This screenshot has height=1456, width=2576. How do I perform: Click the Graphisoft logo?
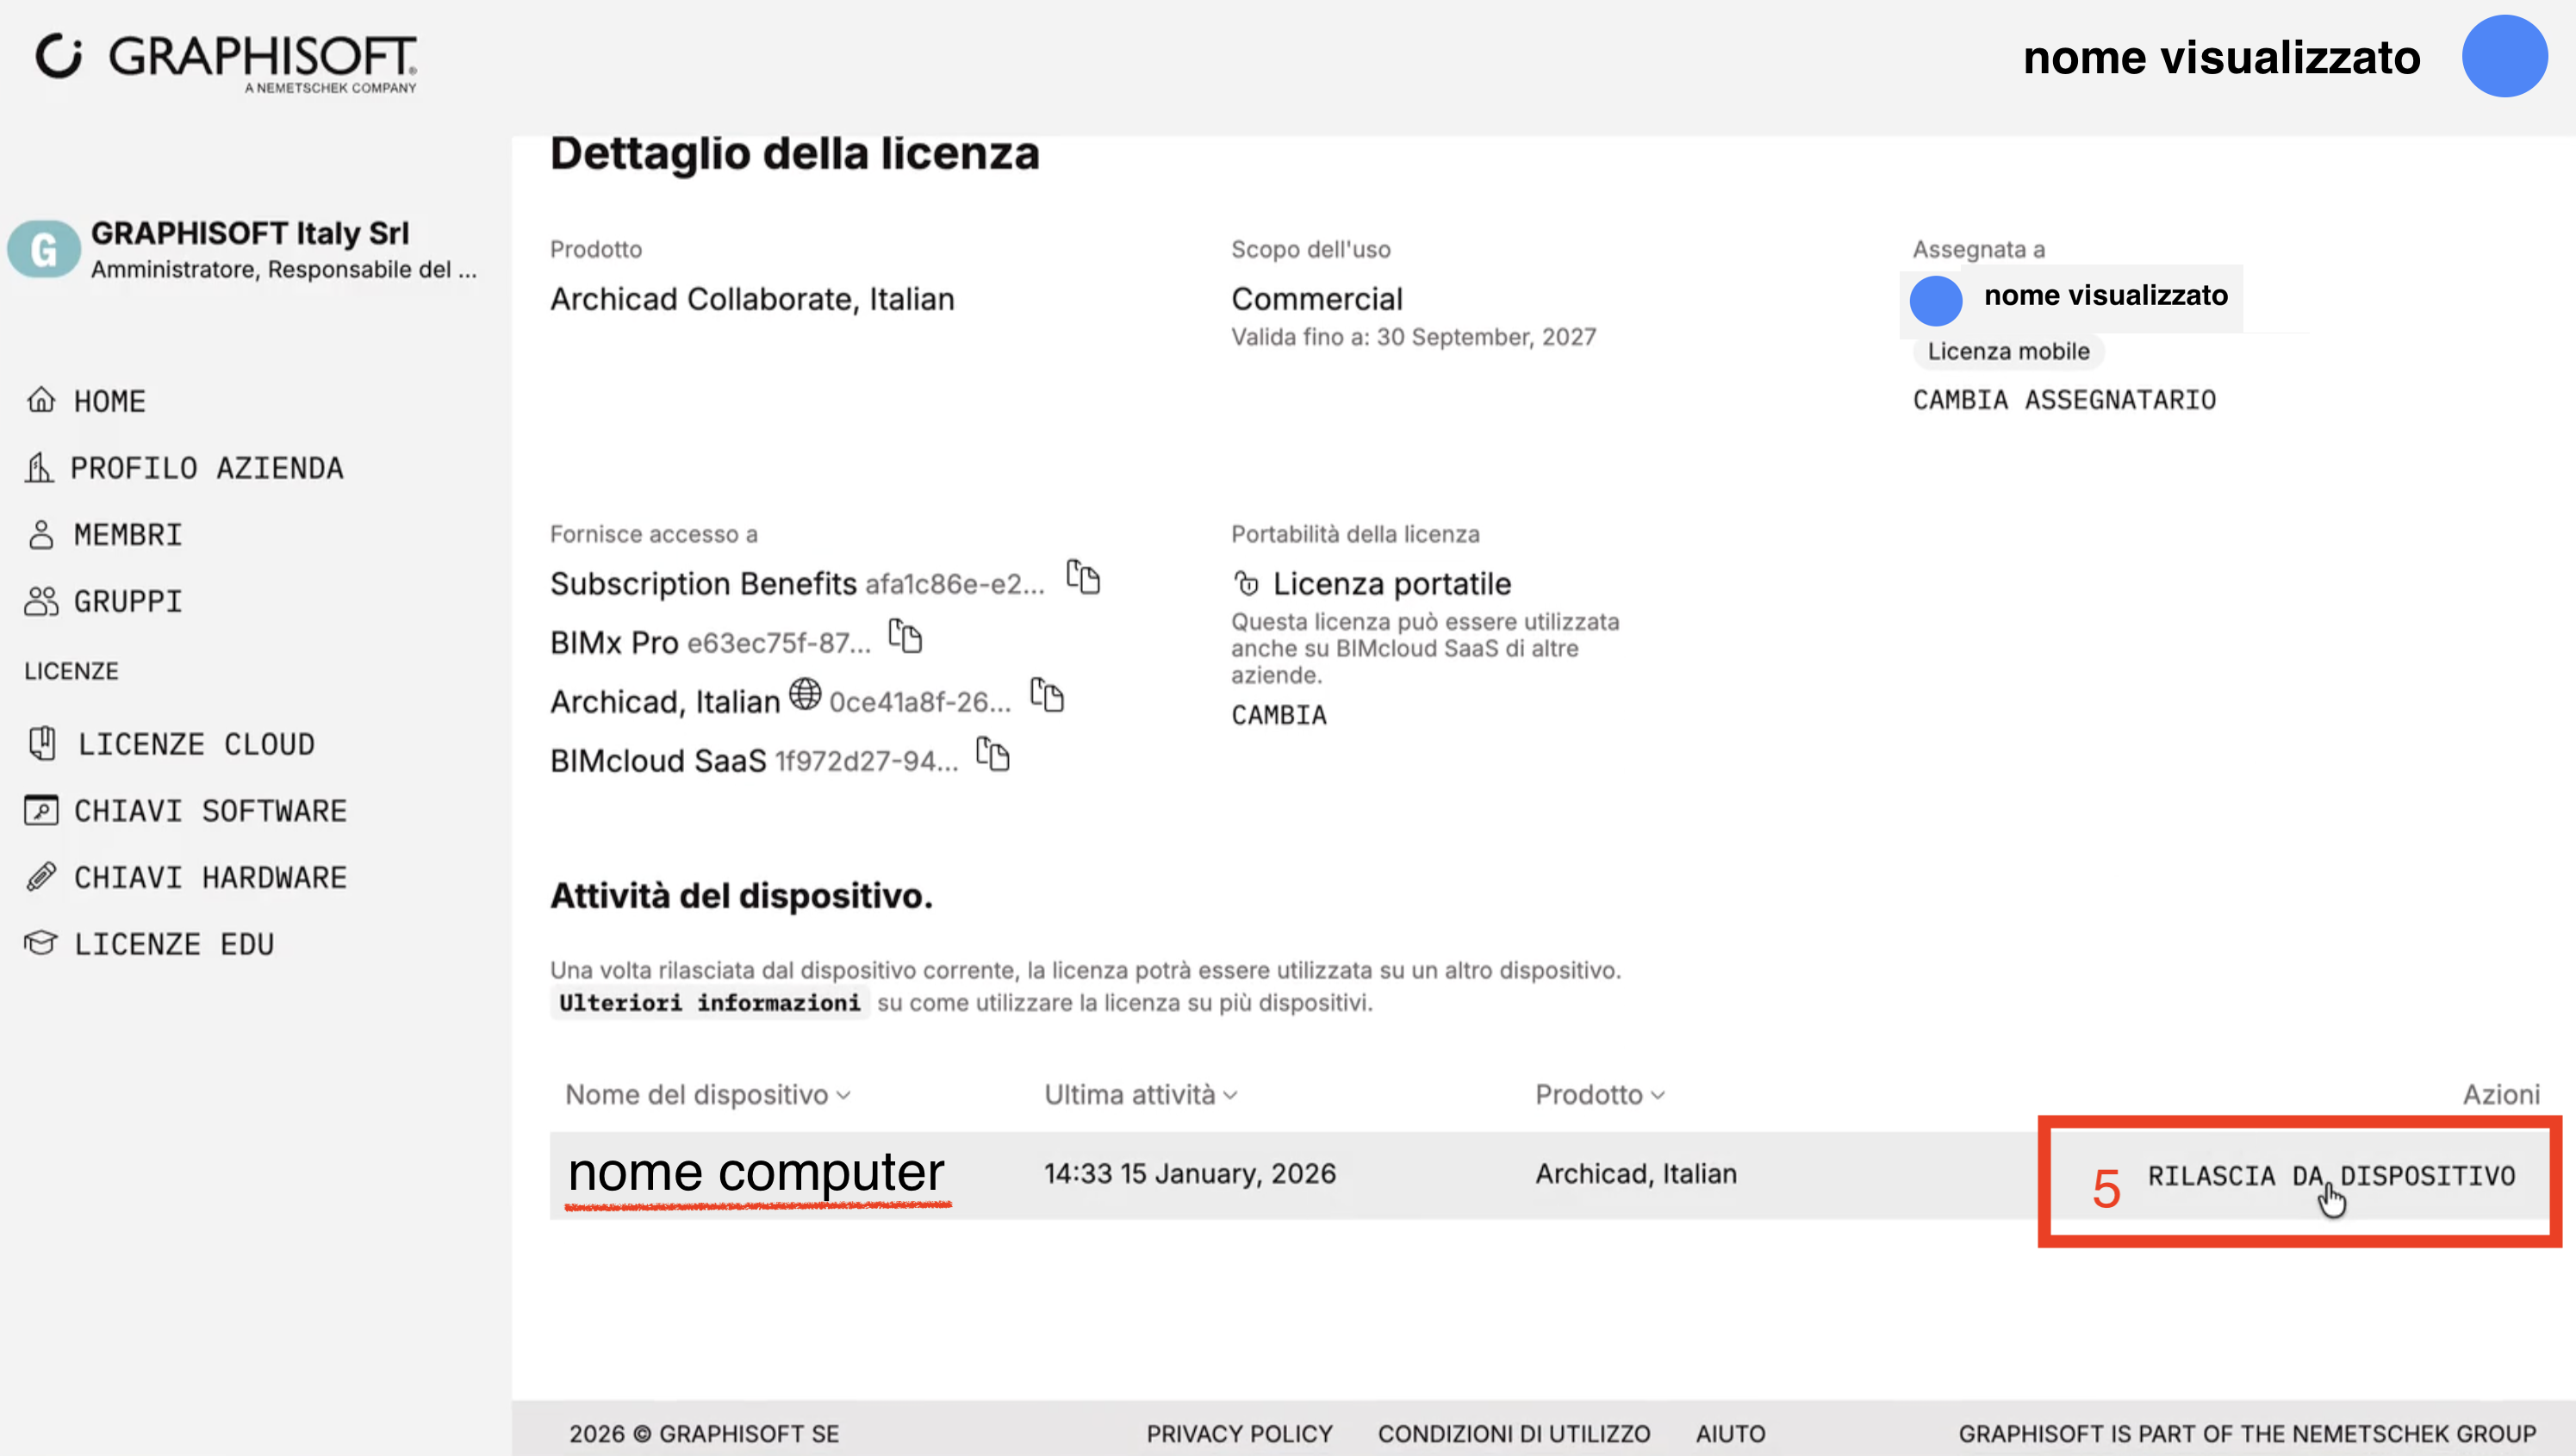click(x=226, y=62)
